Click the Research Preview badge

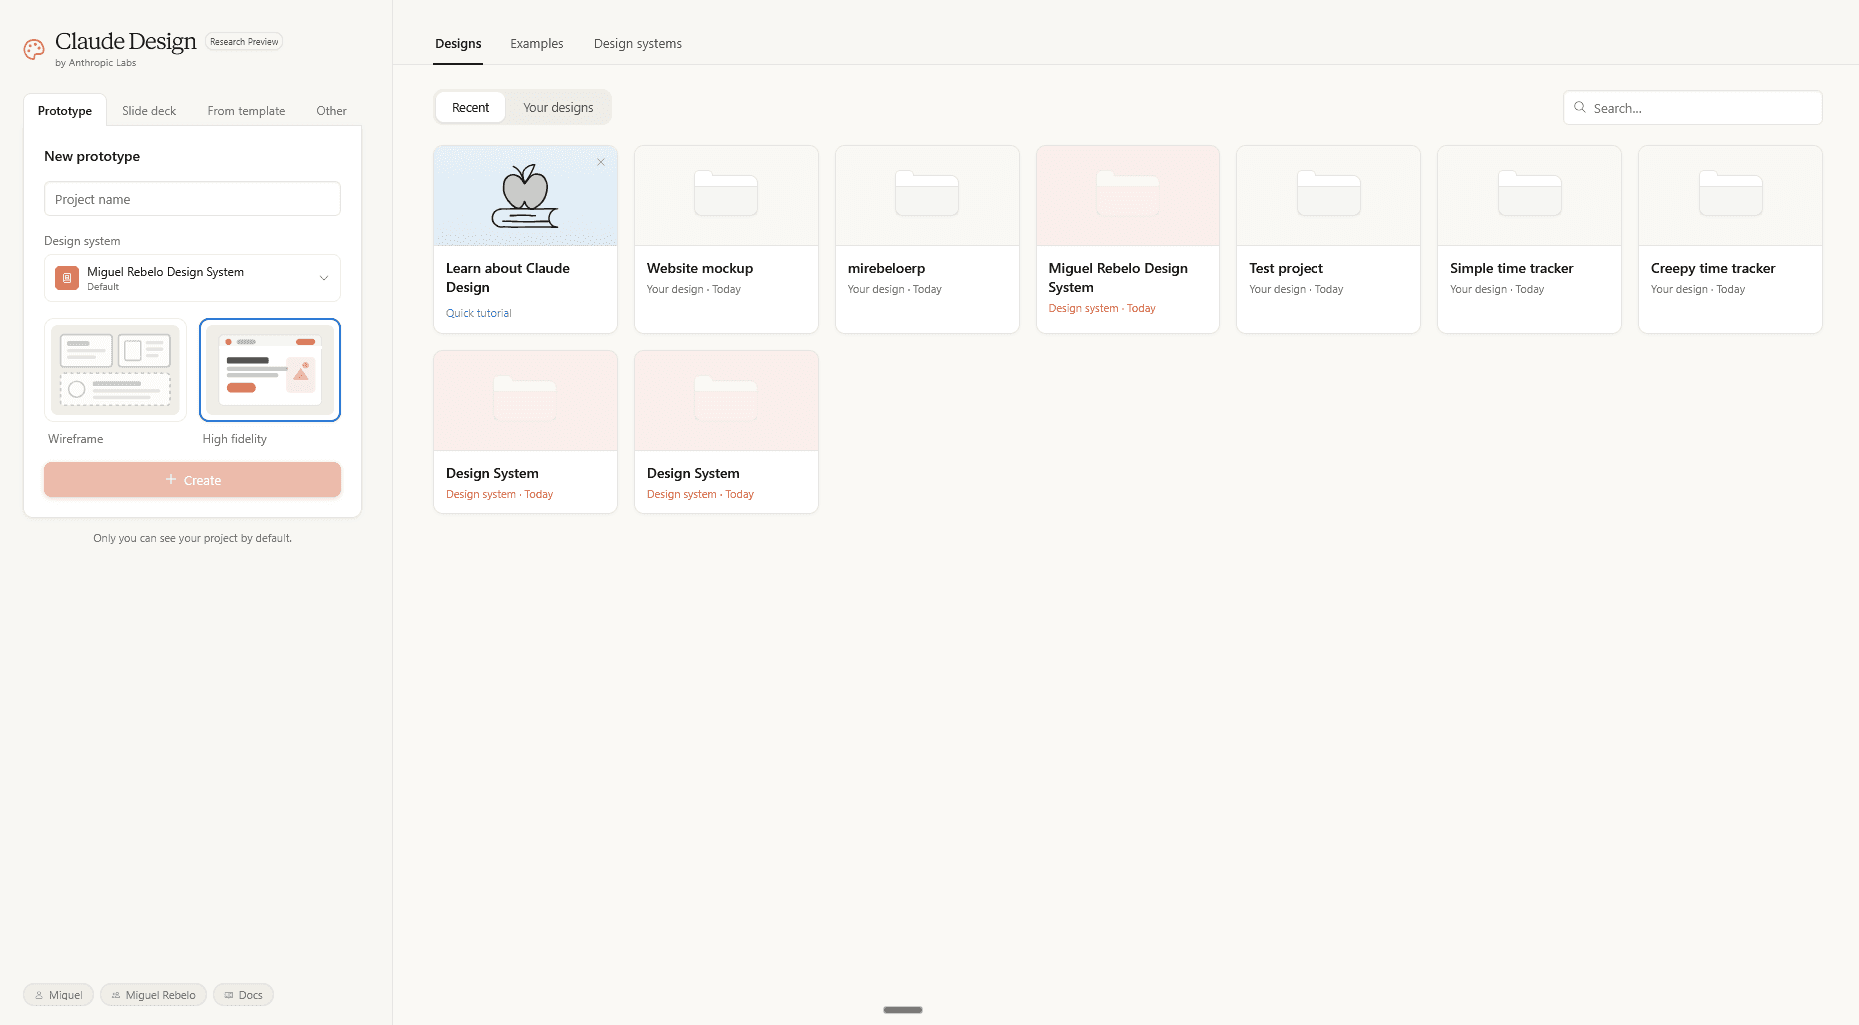click(x=244, y=42)
